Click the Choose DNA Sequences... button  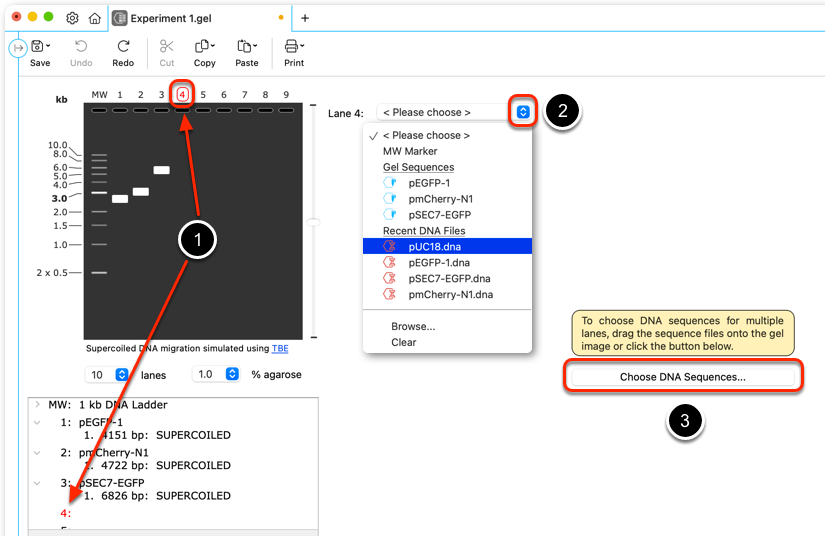(x=682, y=377)
